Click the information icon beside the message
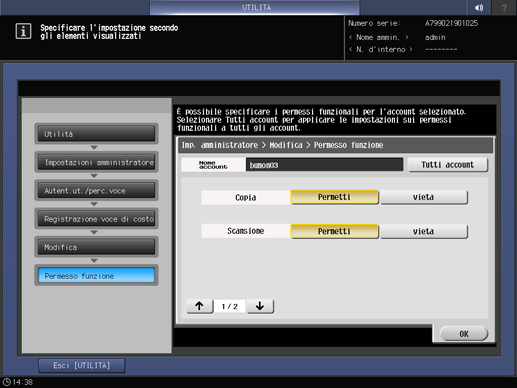Screen dimensions: 517x388 pos(23,31)
